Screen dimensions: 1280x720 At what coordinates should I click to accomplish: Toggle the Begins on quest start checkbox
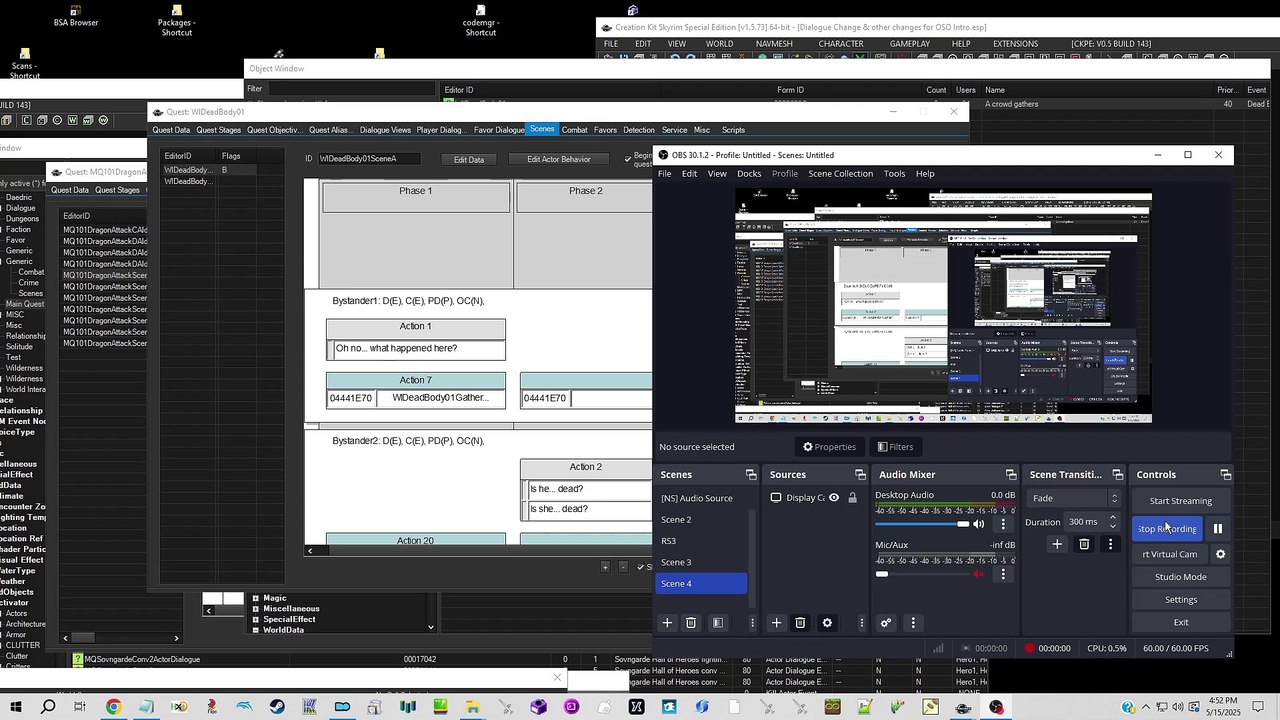[x=628, y=158]
